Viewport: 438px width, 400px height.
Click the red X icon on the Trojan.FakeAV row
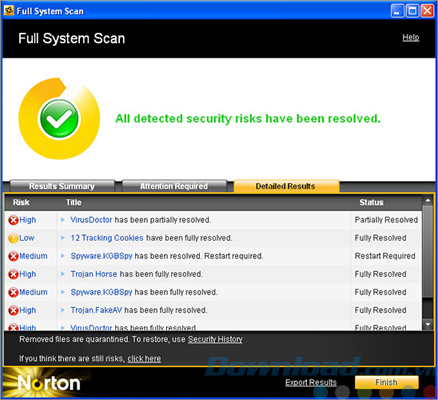point(13,310)
